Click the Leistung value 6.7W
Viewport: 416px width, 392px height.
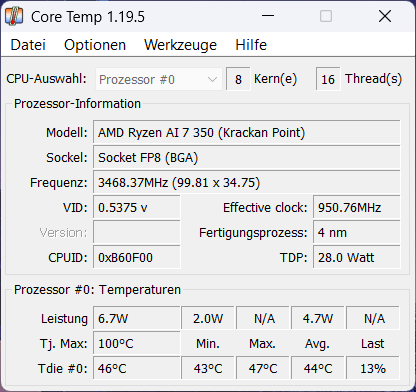(137, 318)
